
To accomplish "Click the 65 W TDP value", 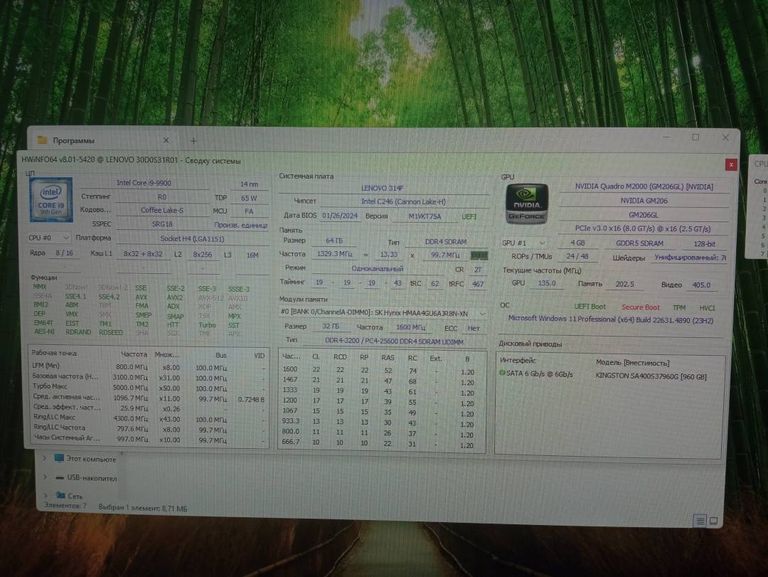I will (x=249, y=198).
